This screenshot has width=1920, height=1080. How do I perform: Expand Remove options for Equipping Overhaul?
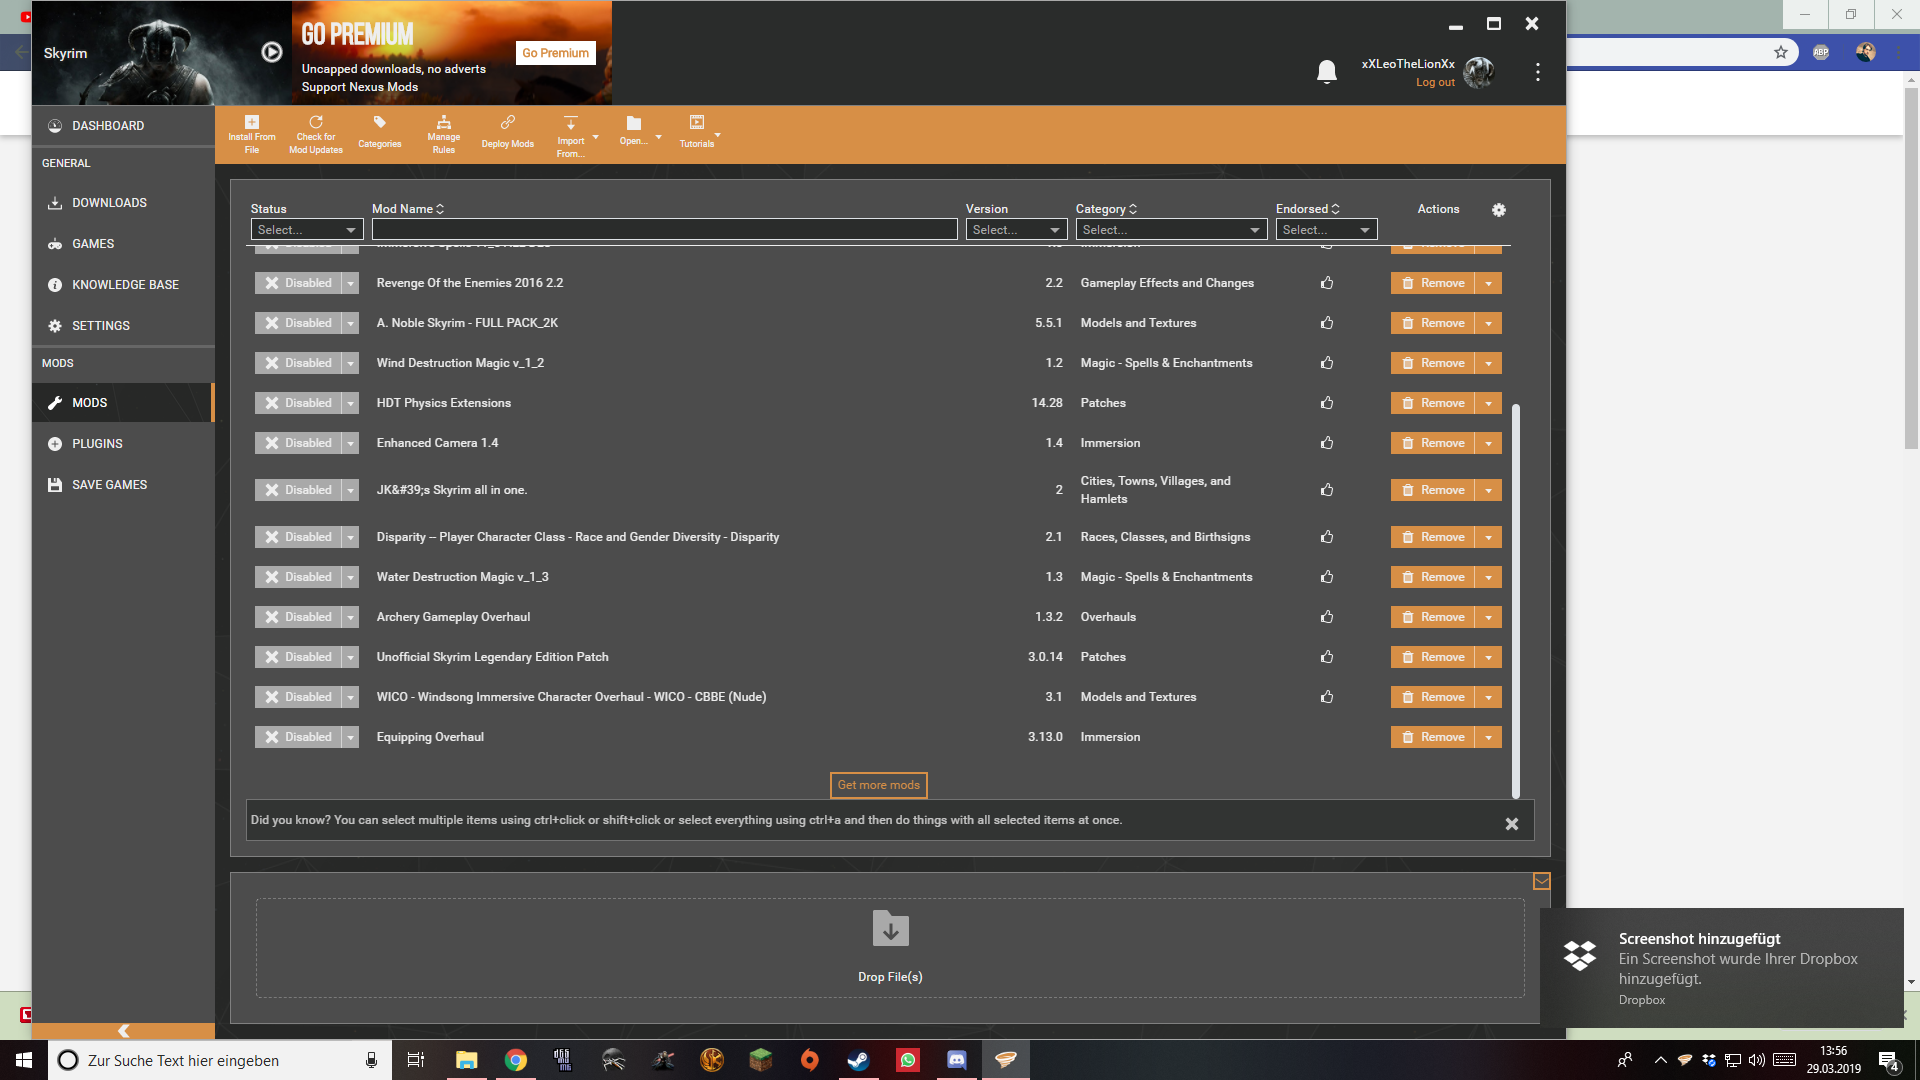tap(1488, 737)
